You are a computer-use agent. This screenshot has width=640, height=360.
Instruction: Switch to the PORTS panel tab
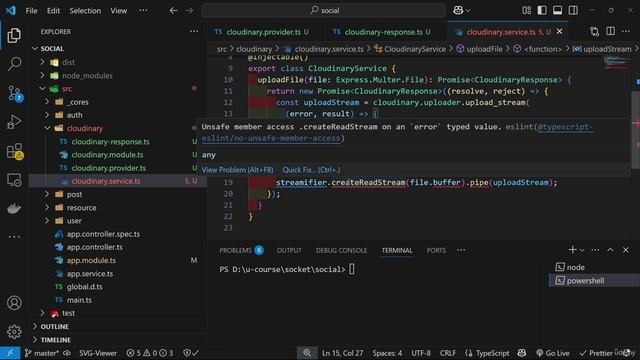pyautogui.click(x=436, y=250)
